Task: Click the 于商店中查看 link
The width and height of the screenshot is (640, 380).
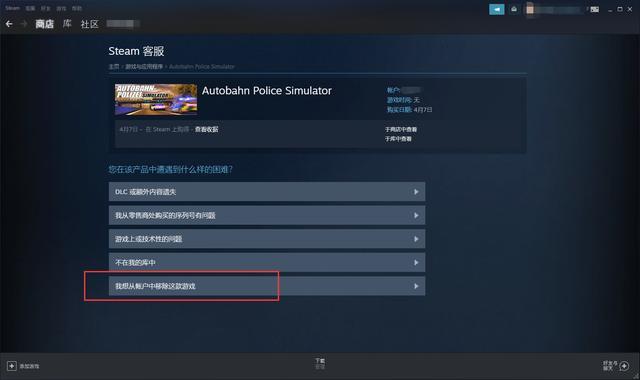Action: (x=401, y=129)
